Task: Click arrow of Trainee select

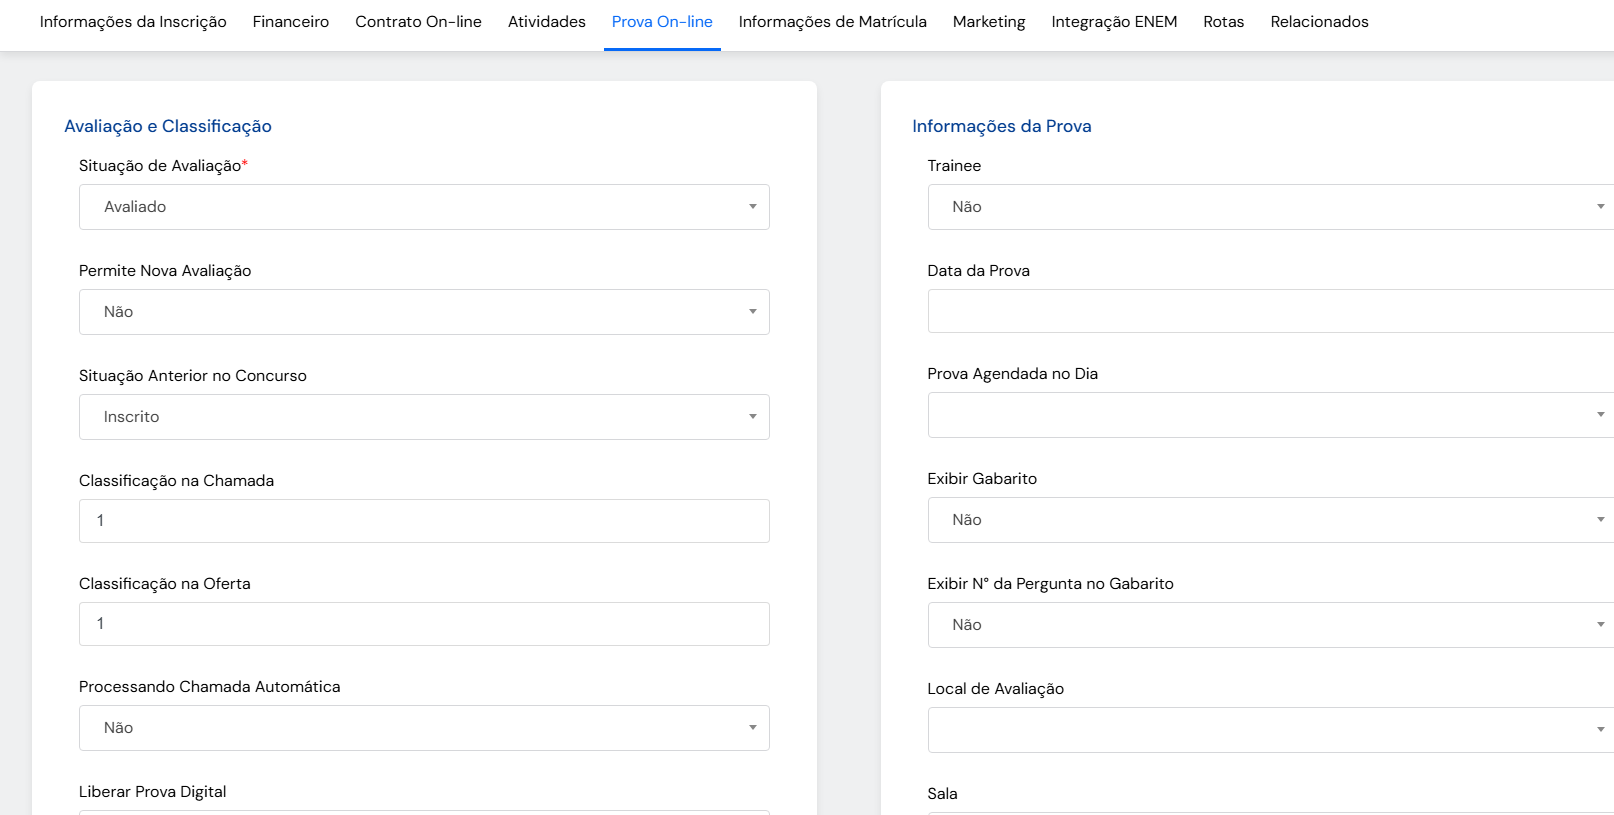Action: coord(1601,207)
